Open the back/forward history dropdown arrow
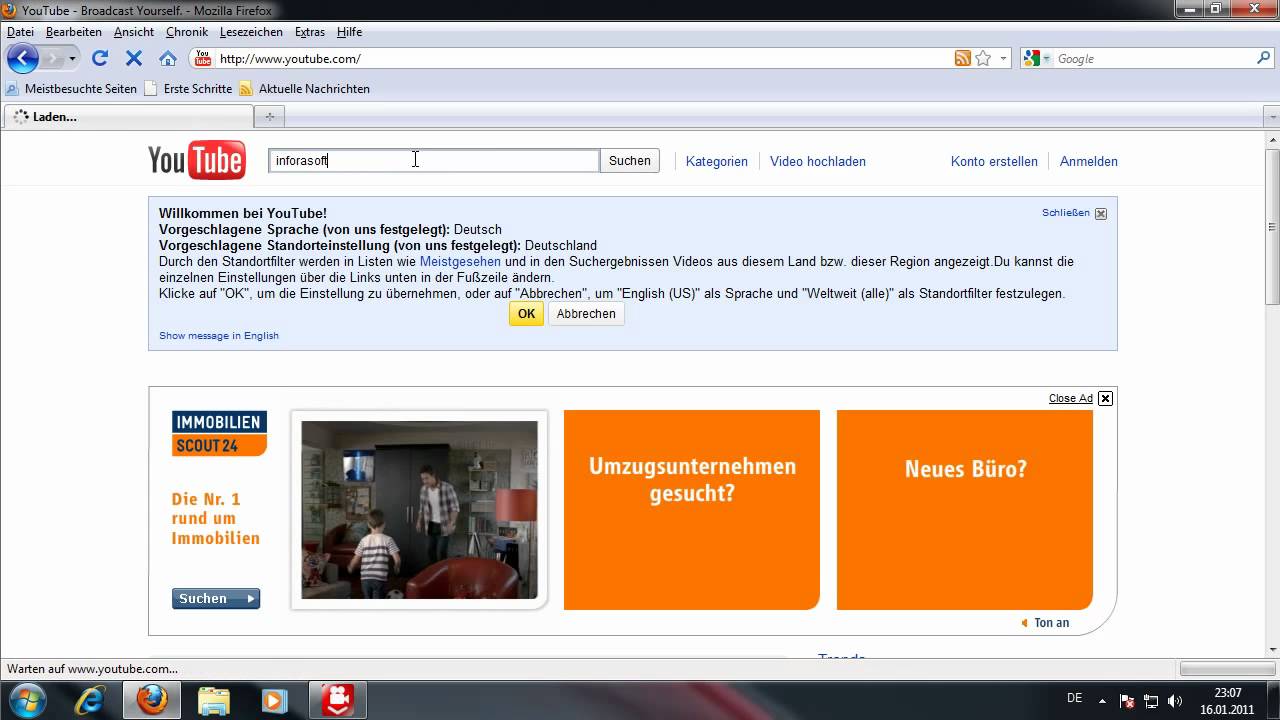 (x=72, y=59)
